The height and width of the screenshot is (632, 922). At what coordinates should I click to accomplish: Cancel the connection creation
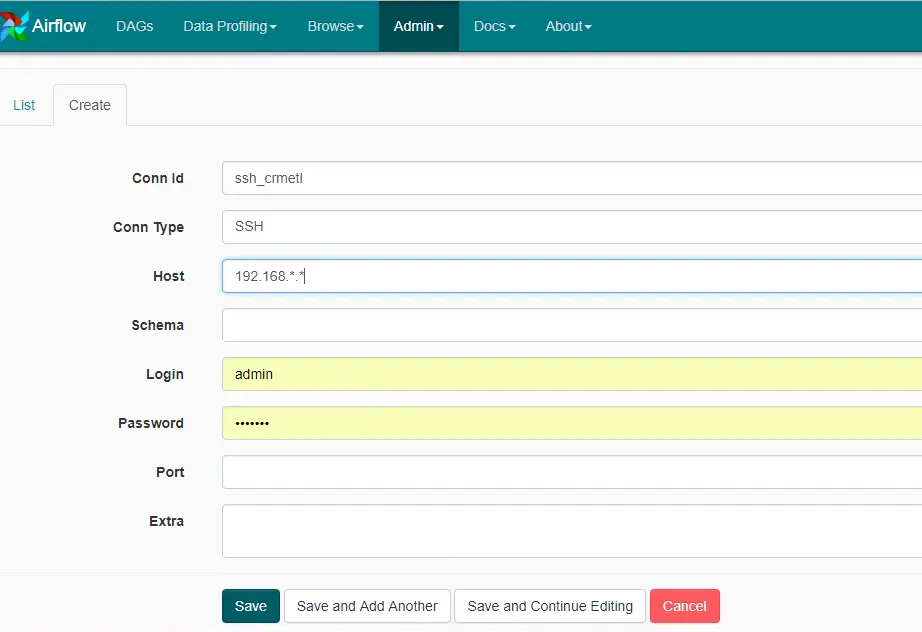tap(684, 606)
